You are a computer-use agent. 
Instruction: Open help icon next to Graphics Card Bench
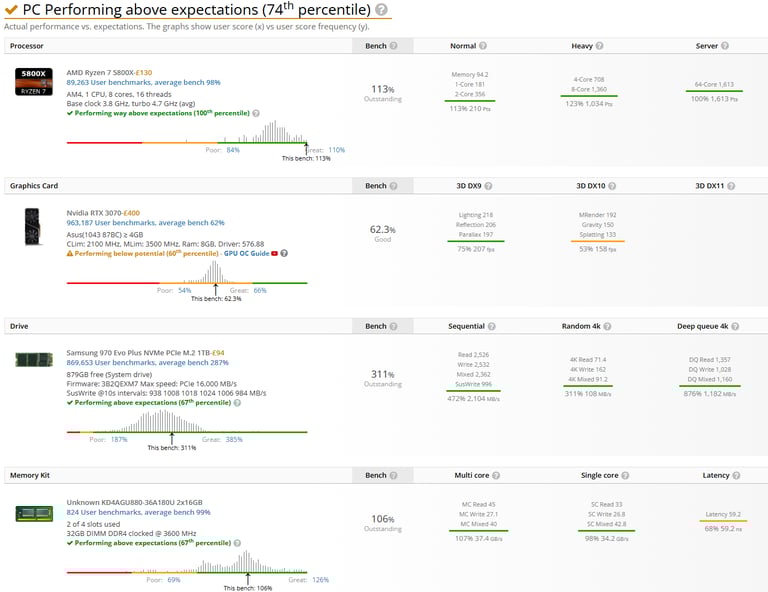(393, 186)
